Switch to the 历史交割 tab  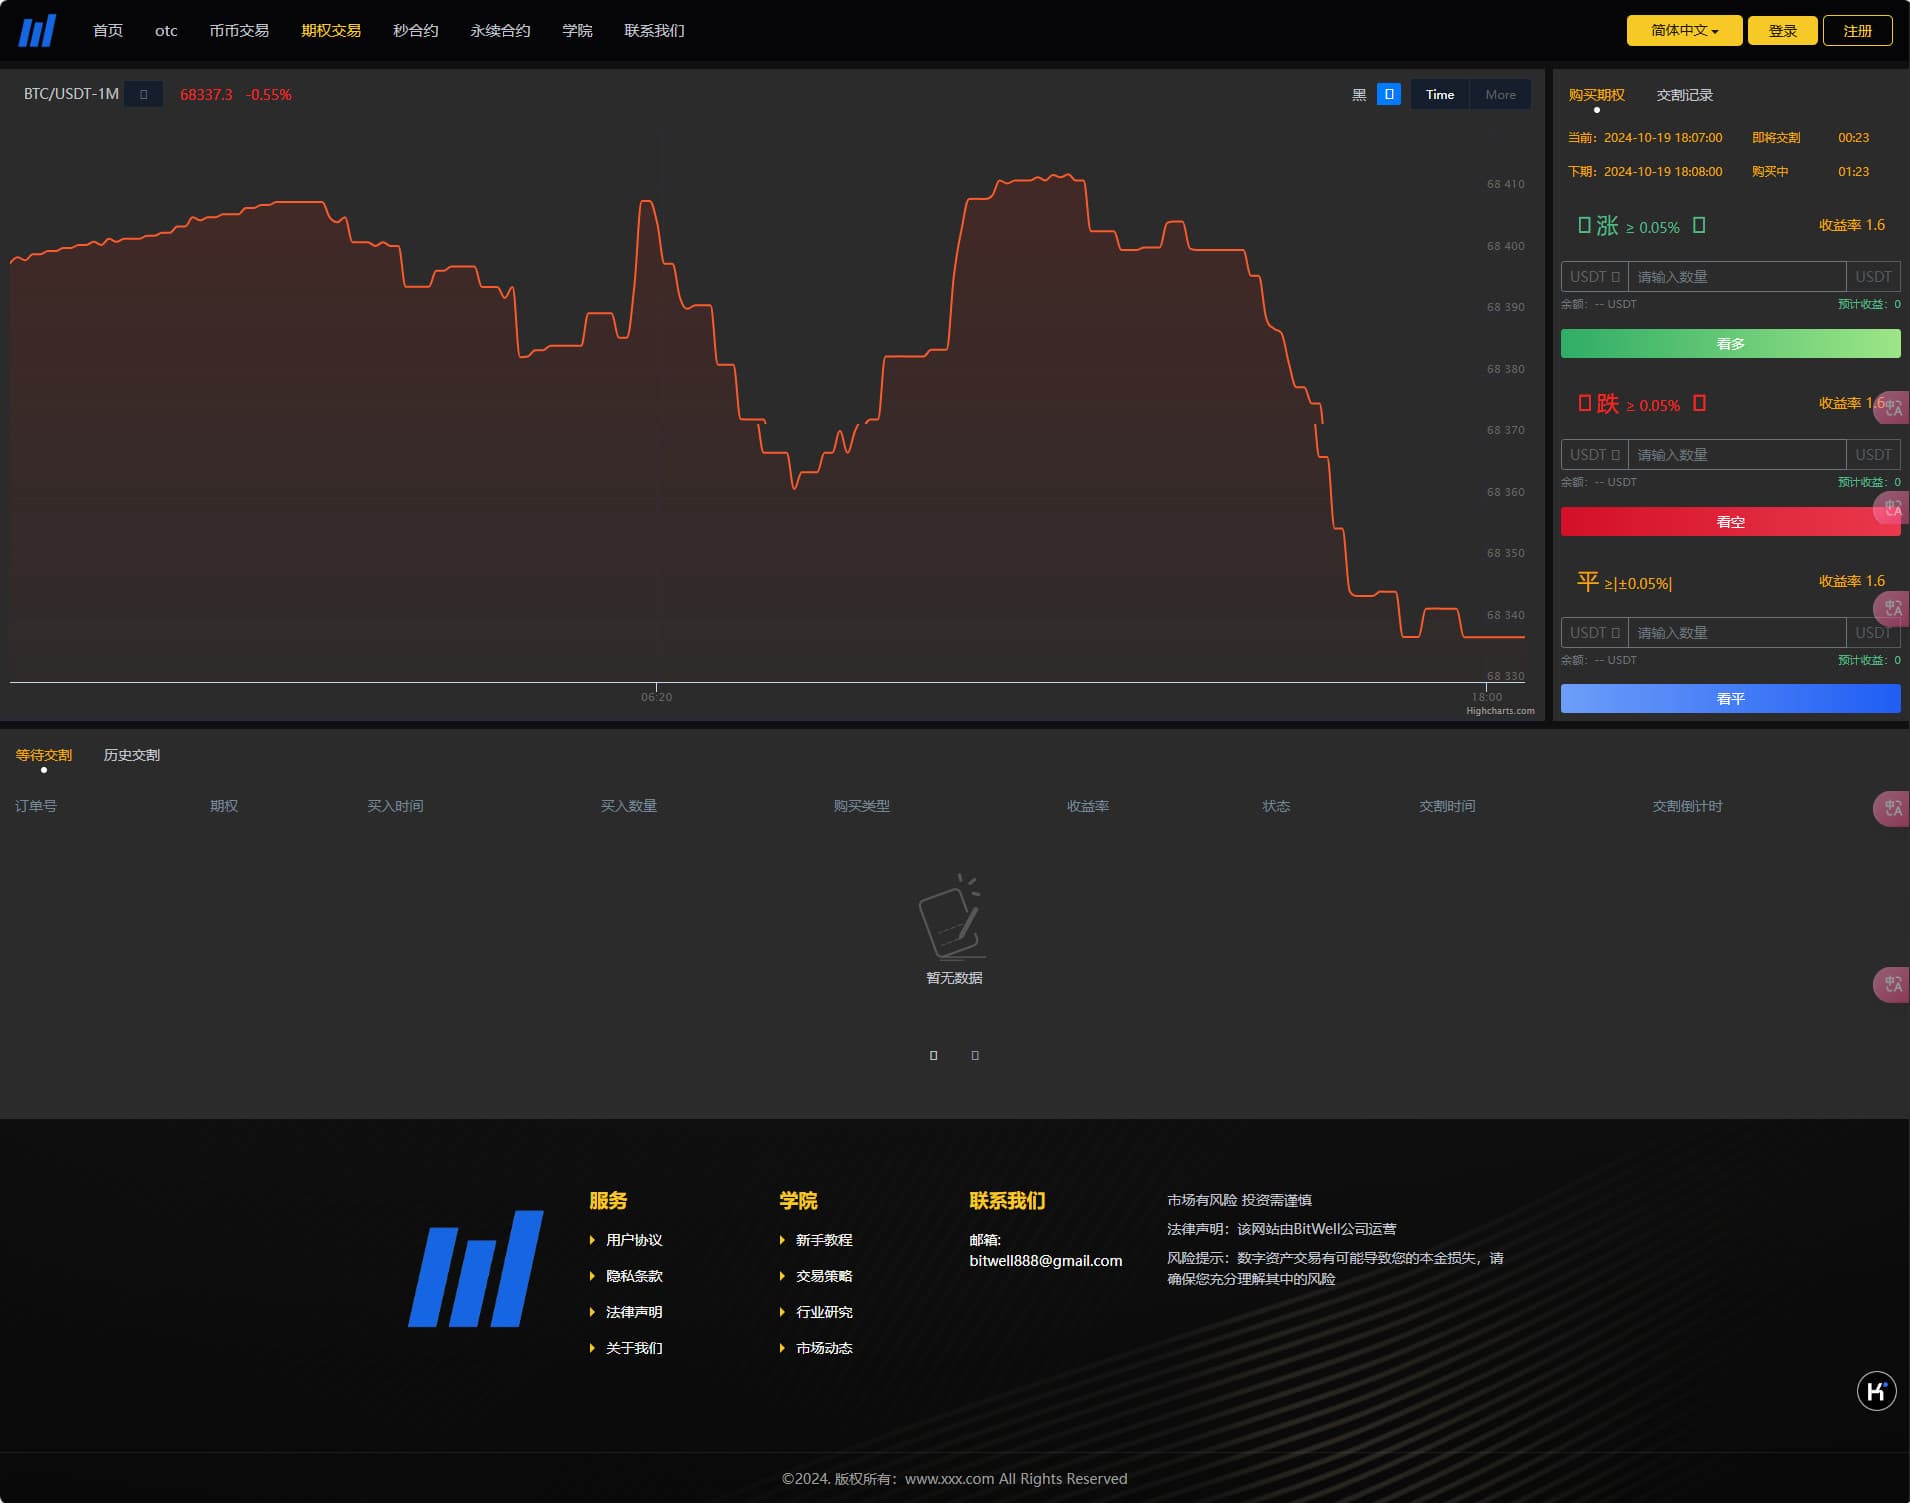click(x=131, y=755)
